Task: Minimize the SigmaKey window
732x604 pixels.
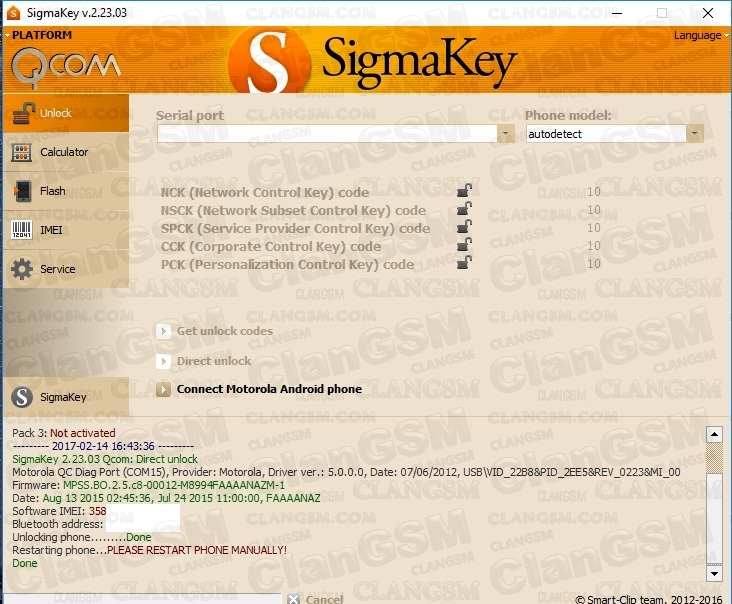Action: [617, 13]
